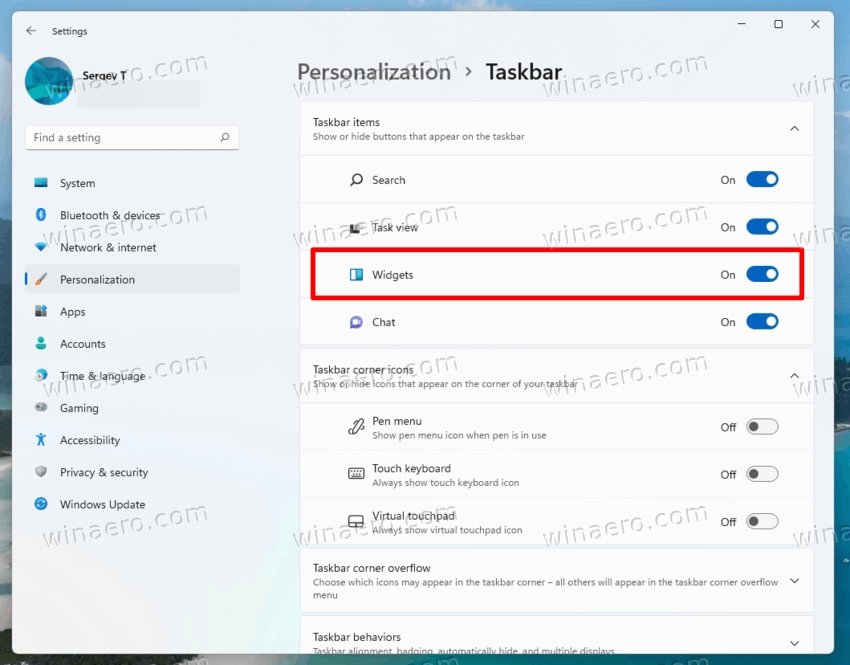This screenshot has width=850, height=665.
Task: Click the back arrow in Settings
Action: click(31, 31)
